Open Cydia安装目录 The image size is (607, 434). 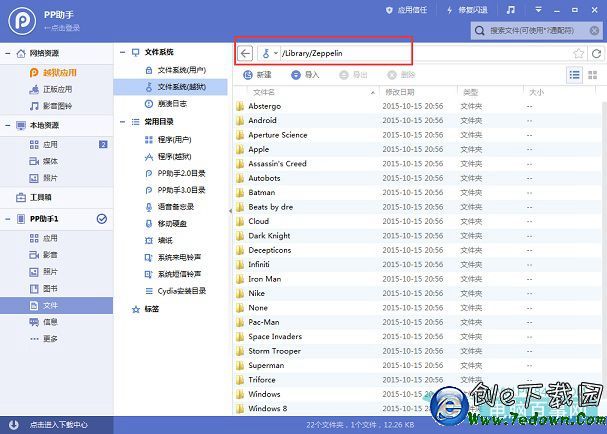coord(175,291)
